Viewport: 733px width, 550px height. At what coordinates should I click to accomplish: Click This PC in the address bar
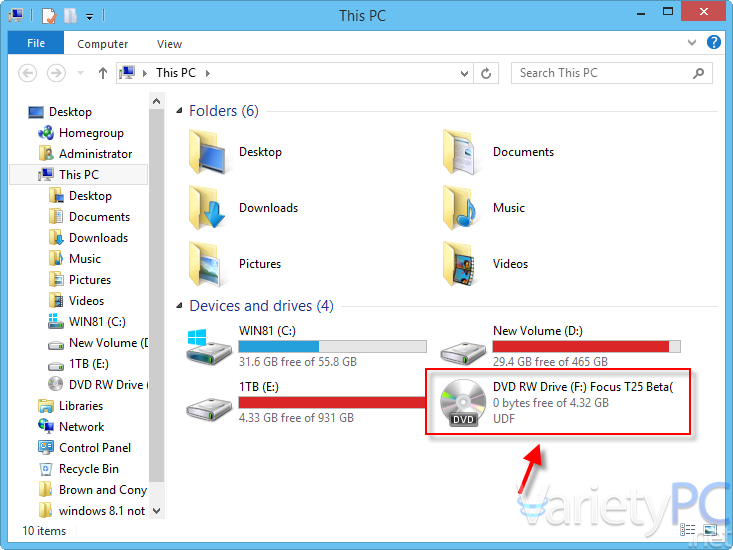point(176,73)
